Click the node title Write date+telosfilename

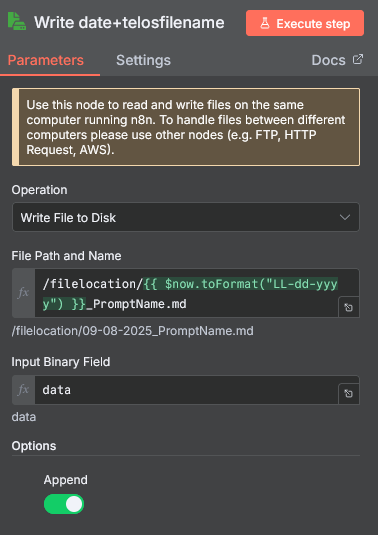[129, 23]
